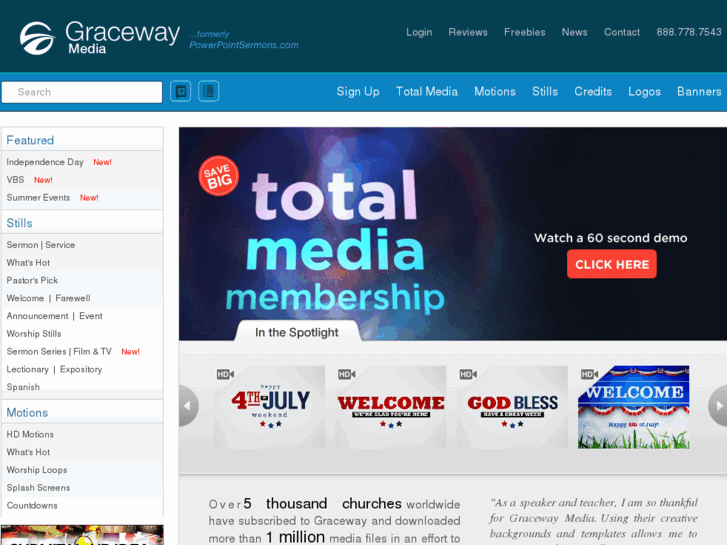Image resolution: width=727 pixels, height=545 pixels.
Task: Open the Reviews page
Action: coord(468,32)
